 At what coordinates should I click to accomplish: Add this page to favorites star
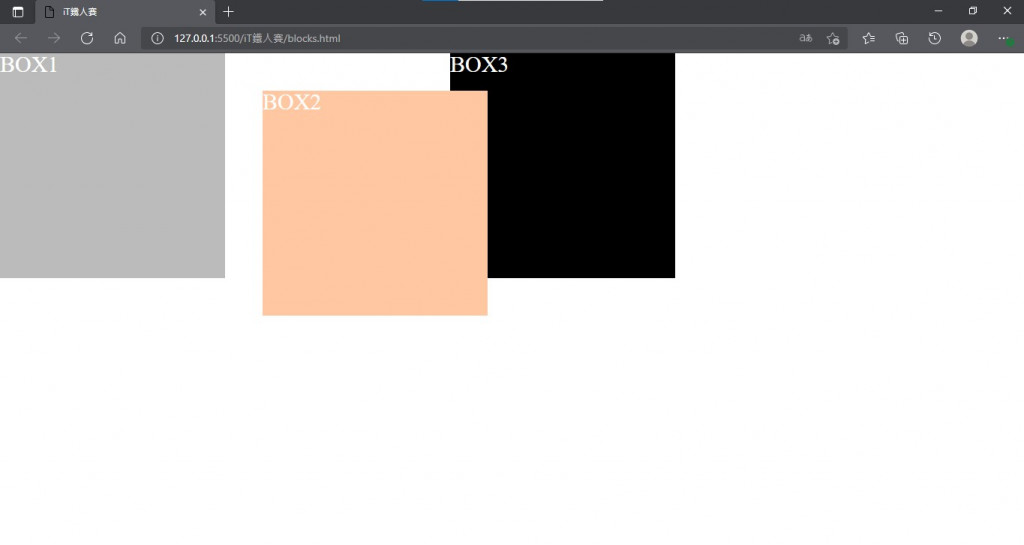pos(833,39)
